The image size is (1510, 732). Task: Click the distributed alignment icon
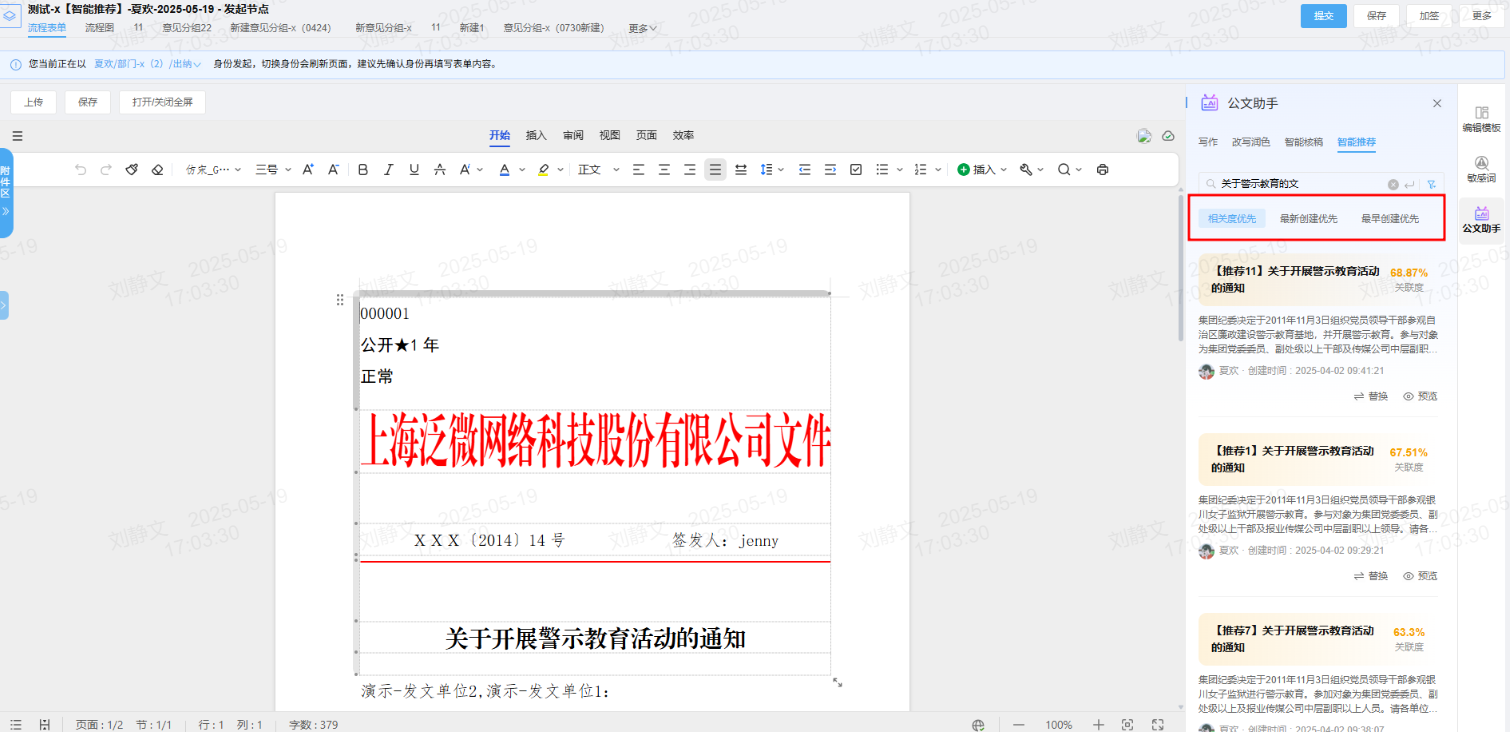[x=741, y=170]
